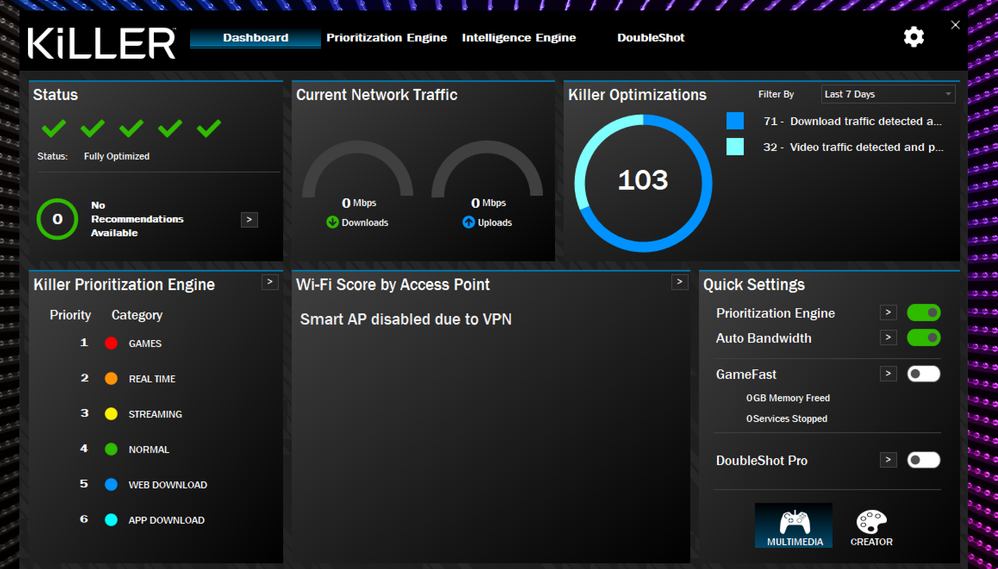
Task: Click the Uploads speed gauge
Action: click(x=488, y=169)
